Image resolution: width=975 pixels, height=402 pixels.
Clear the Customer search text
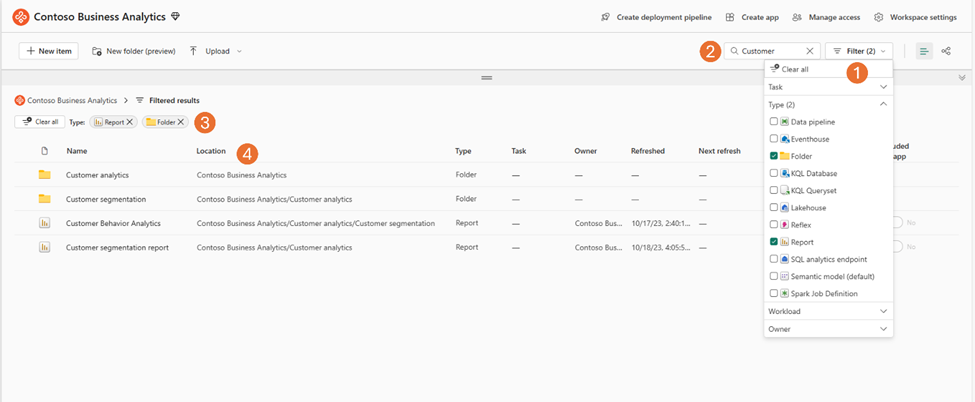point(810,51)
